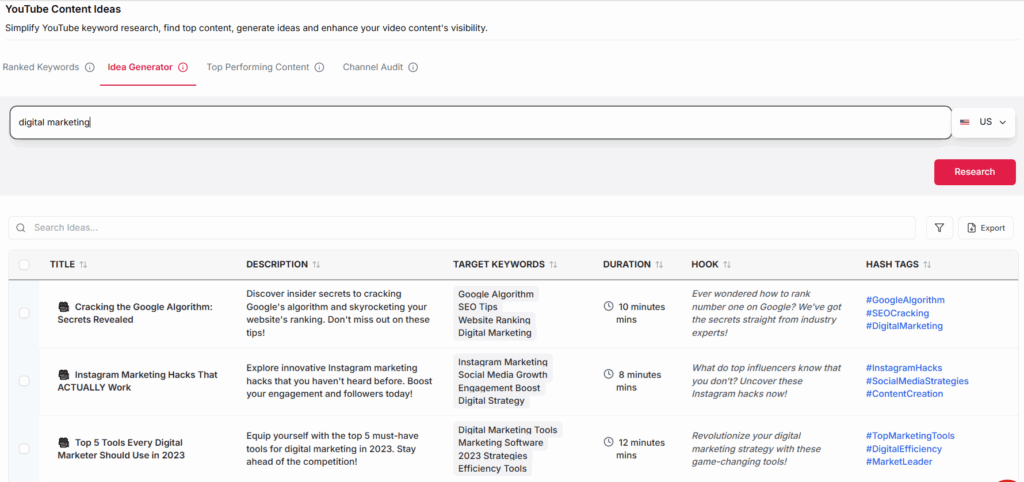The width and height of the screenshot is (1024, 482).
Task: Click title Cracking the Google Algorithm: Secrets Revealed
Action: (135, 313)
